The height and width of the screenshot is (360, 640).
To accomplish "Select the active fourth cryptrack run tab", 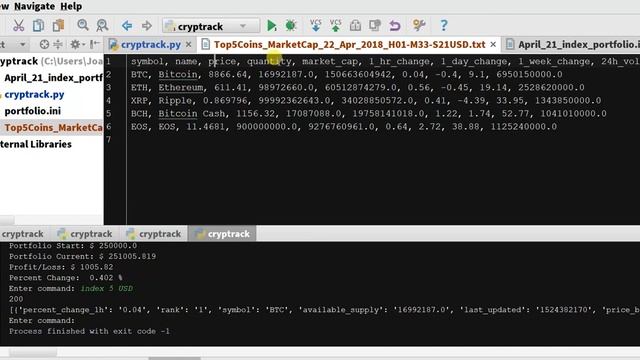I will click(222, 234).
